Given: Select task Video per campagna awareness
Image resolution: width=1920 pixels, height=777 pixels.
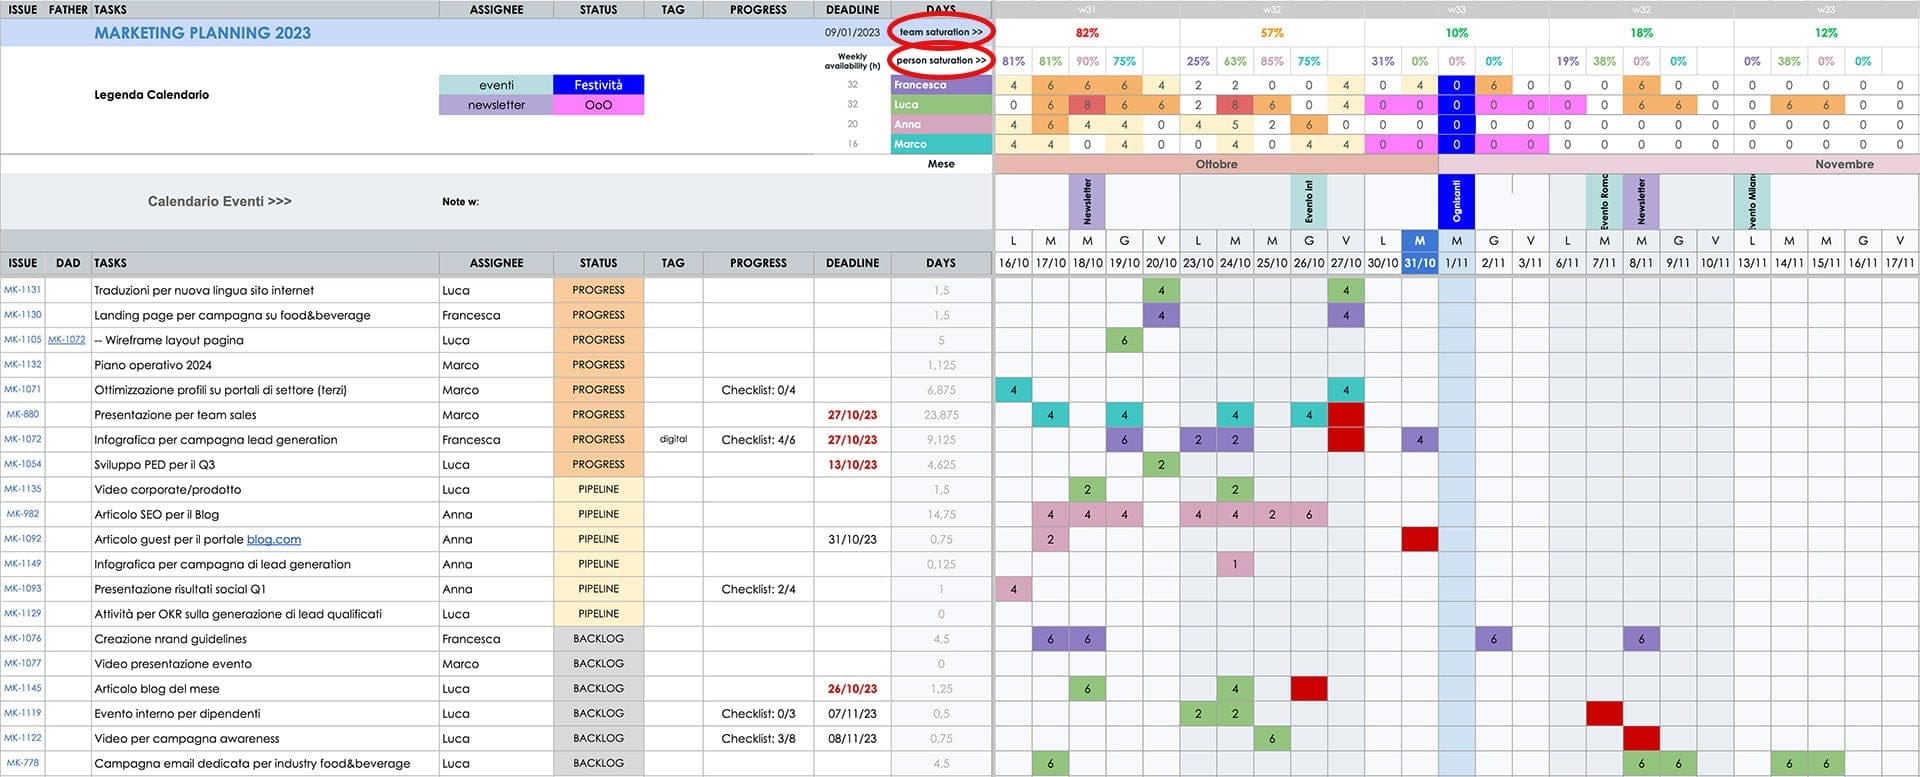Looking at the screenshot, I should (186, 739).
